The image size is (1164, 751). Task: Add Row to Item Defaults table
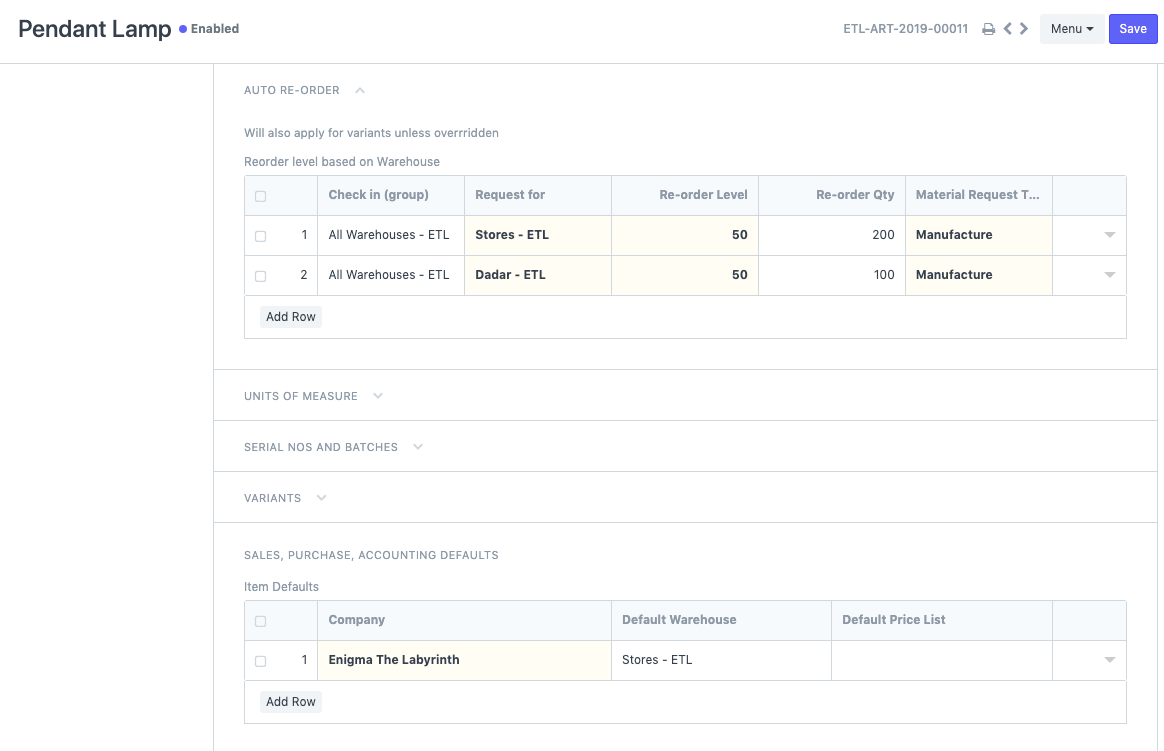point(291,702)
